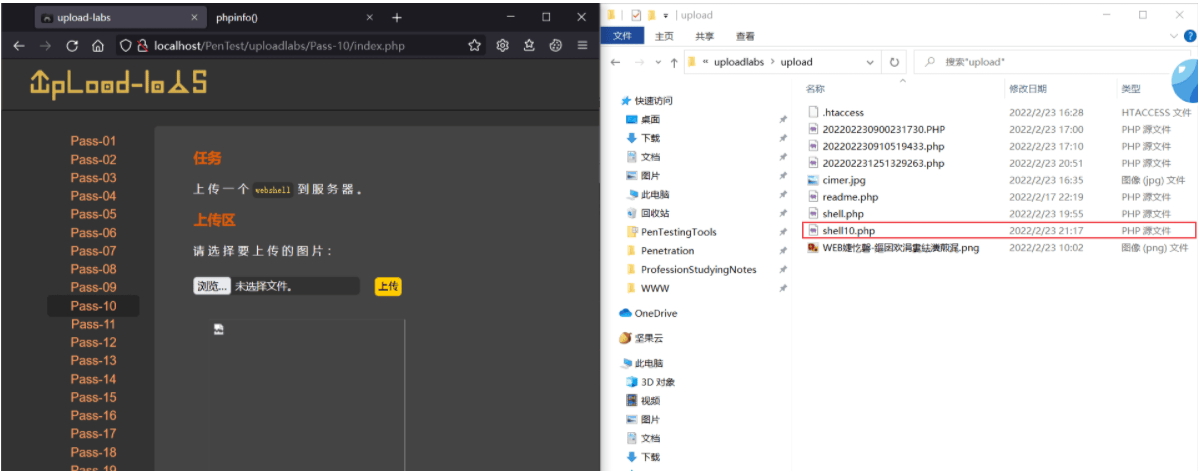Navigate up one folder in Explorer
Image resolution: width=1198 pixels, height=471 pixels.
(x=673, y=63)
